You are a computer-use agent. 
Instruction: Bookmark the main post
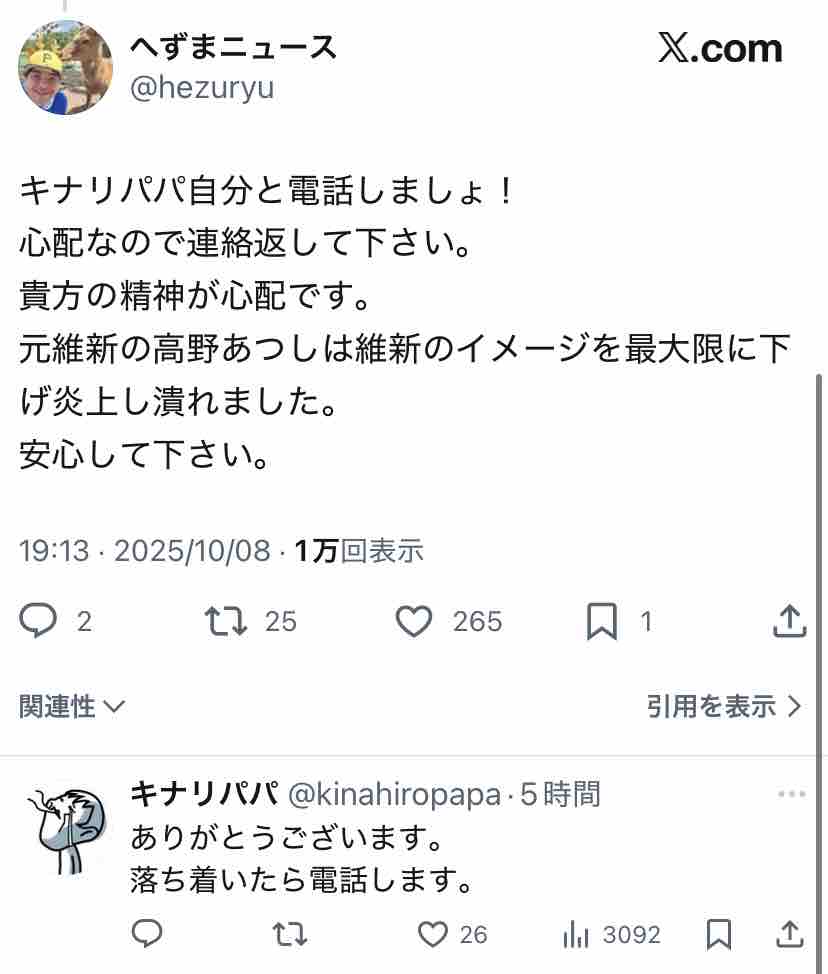[x=601, y=621]
